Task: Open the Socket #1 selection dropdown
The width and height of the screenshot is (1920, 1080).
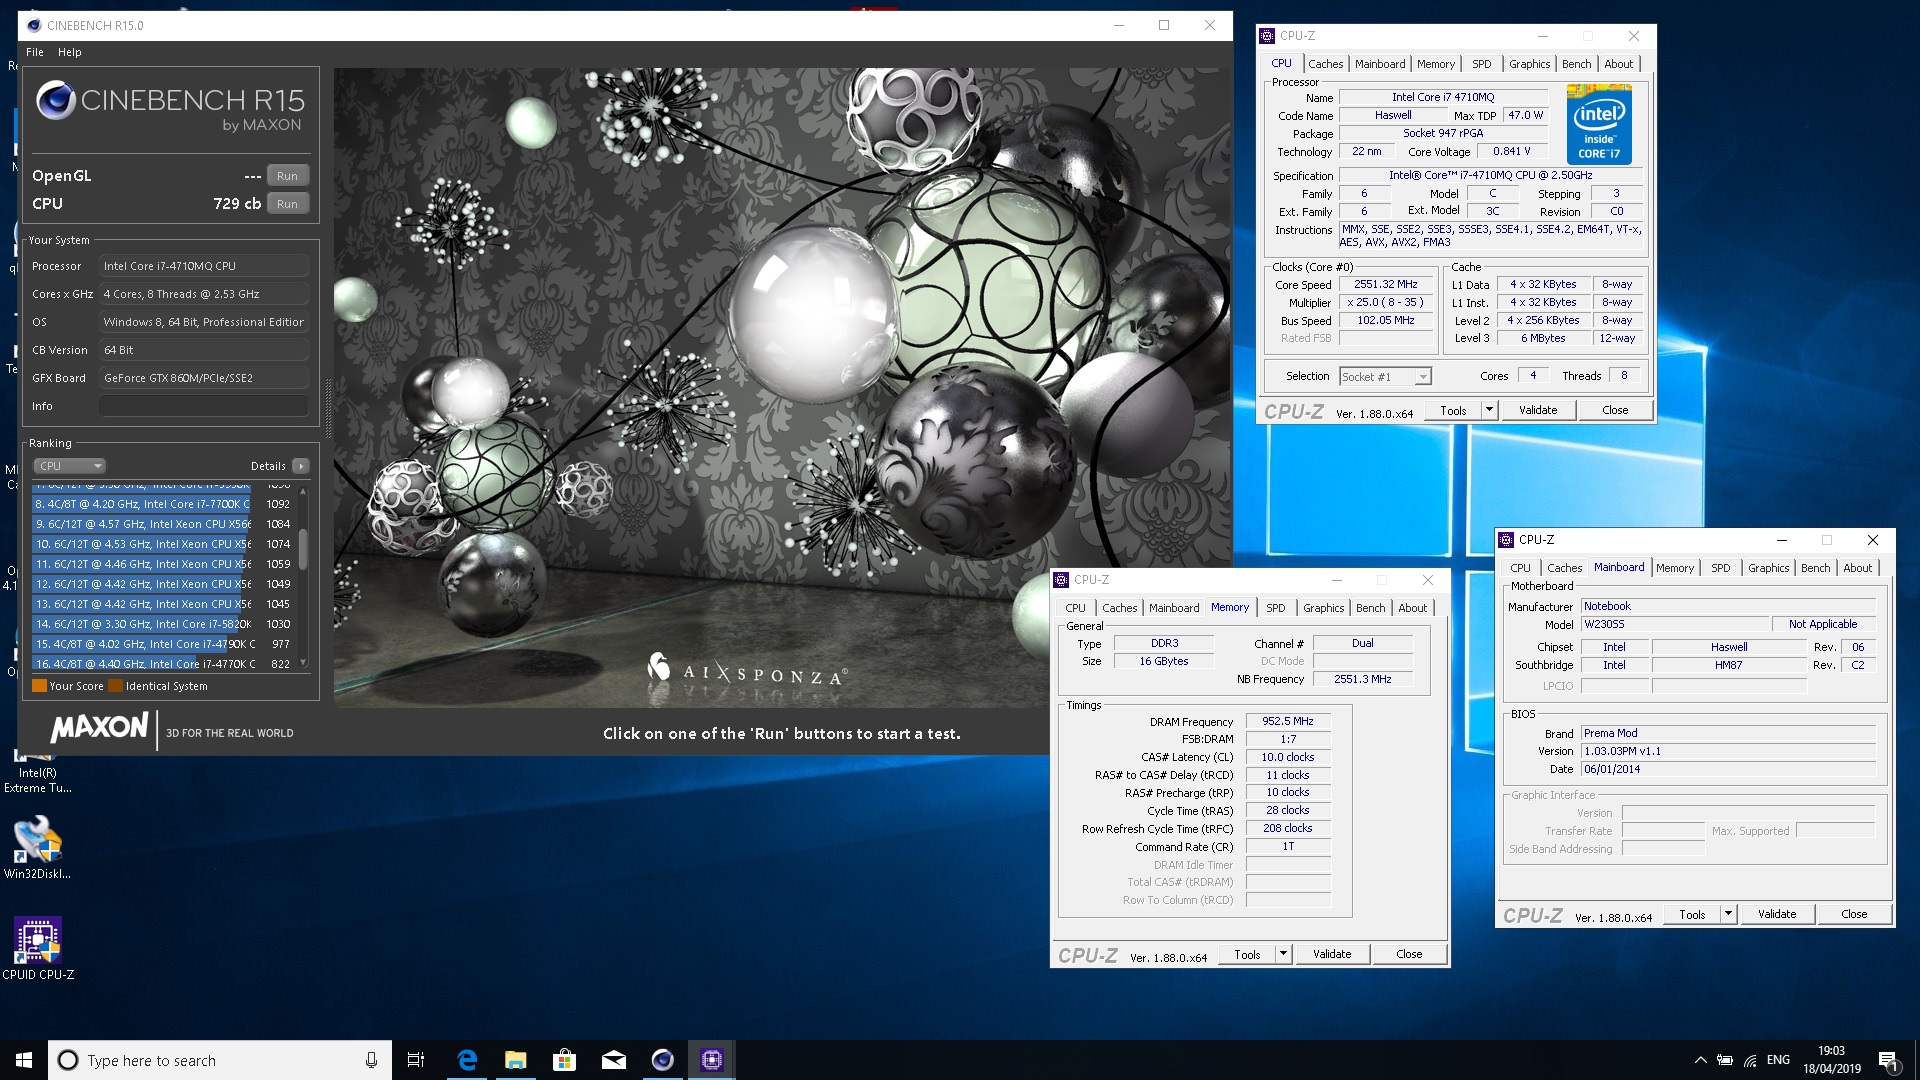Action: pos(1386,377)
